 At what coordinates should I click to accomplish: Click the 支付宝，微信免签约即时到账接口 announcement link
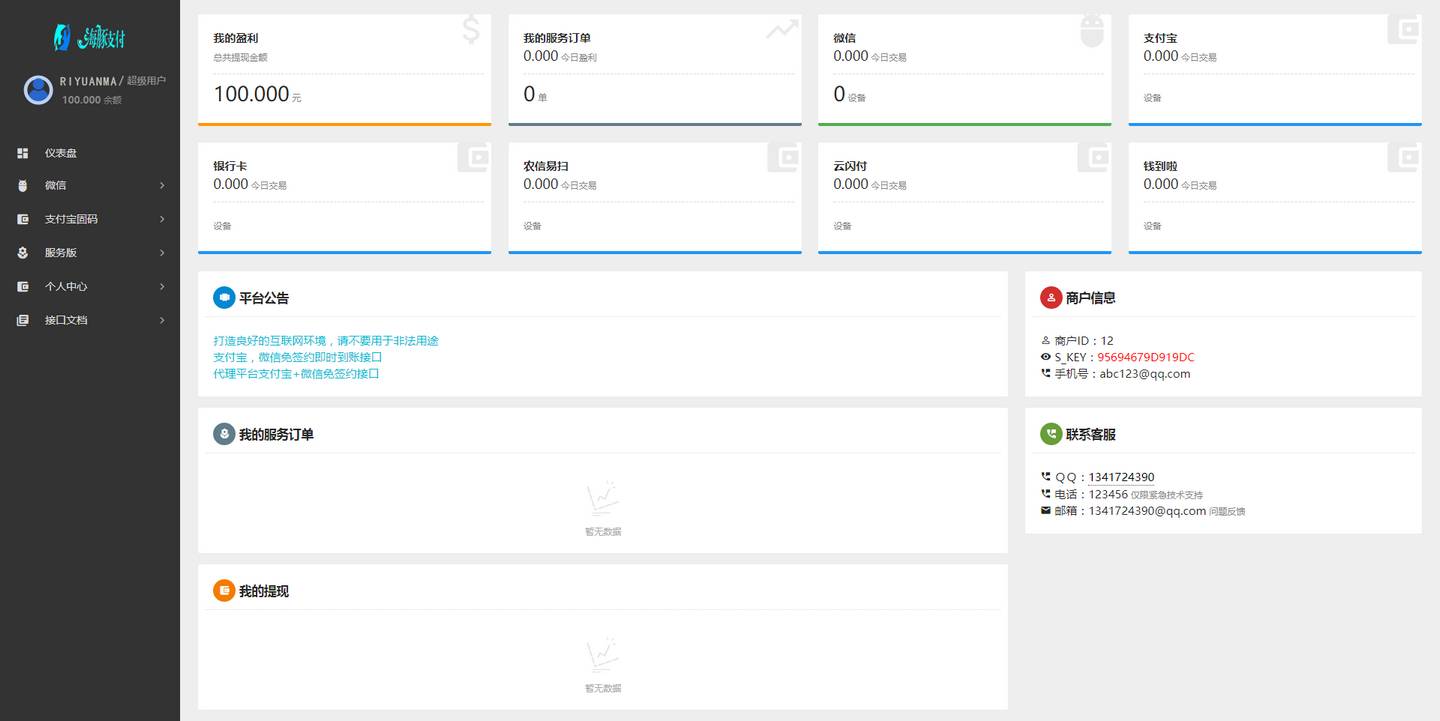(x=298, y=357)
